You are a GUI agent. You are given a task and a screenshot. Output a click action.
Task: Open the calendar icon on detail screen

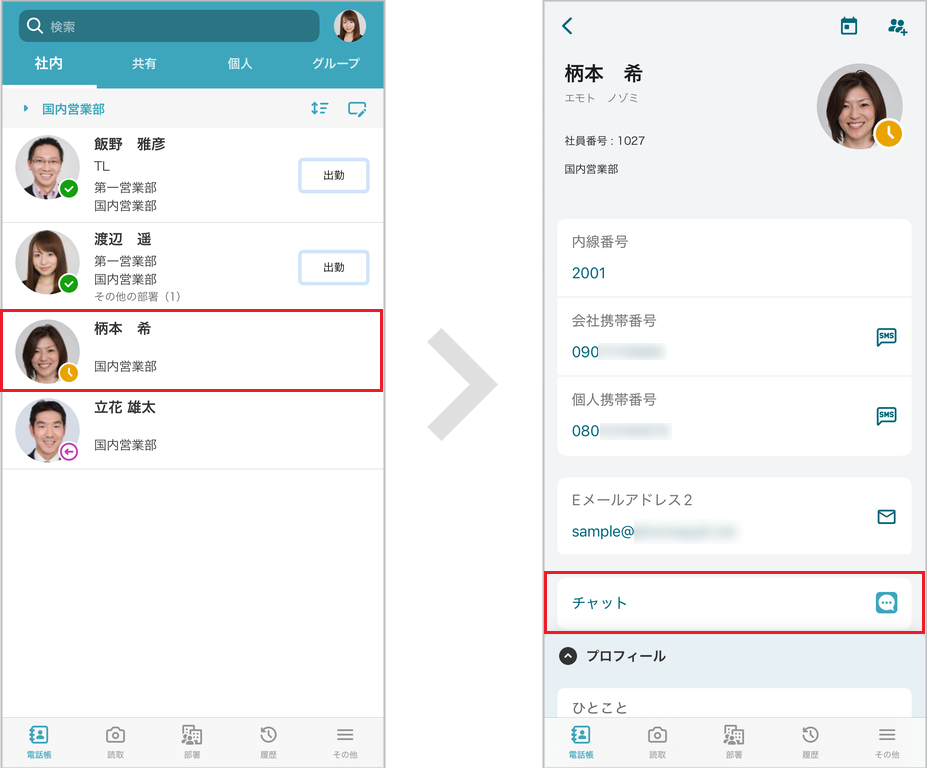point(849,26)
